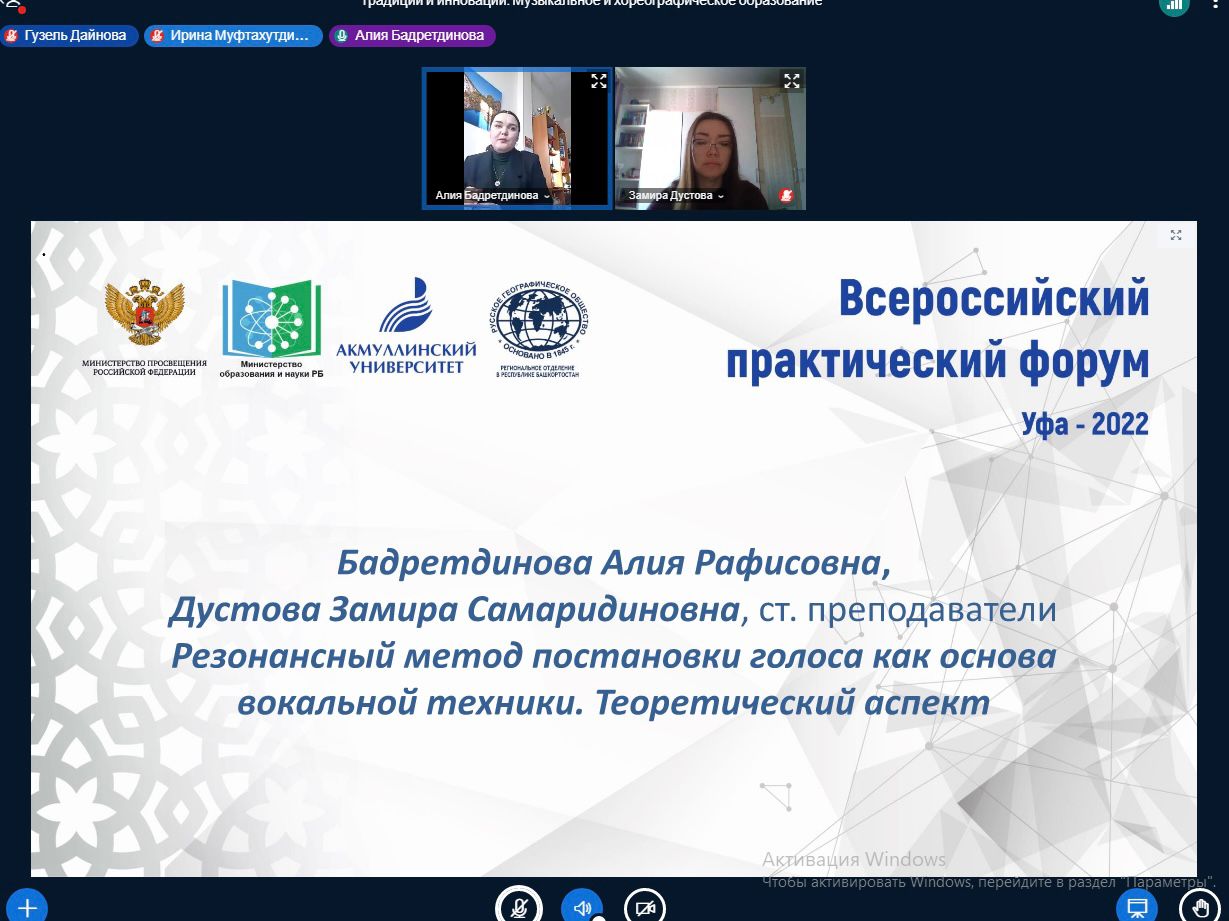Screen dimensions: 1229x921
Task: Open the options menu with three dots
Action: point(1217,5)
